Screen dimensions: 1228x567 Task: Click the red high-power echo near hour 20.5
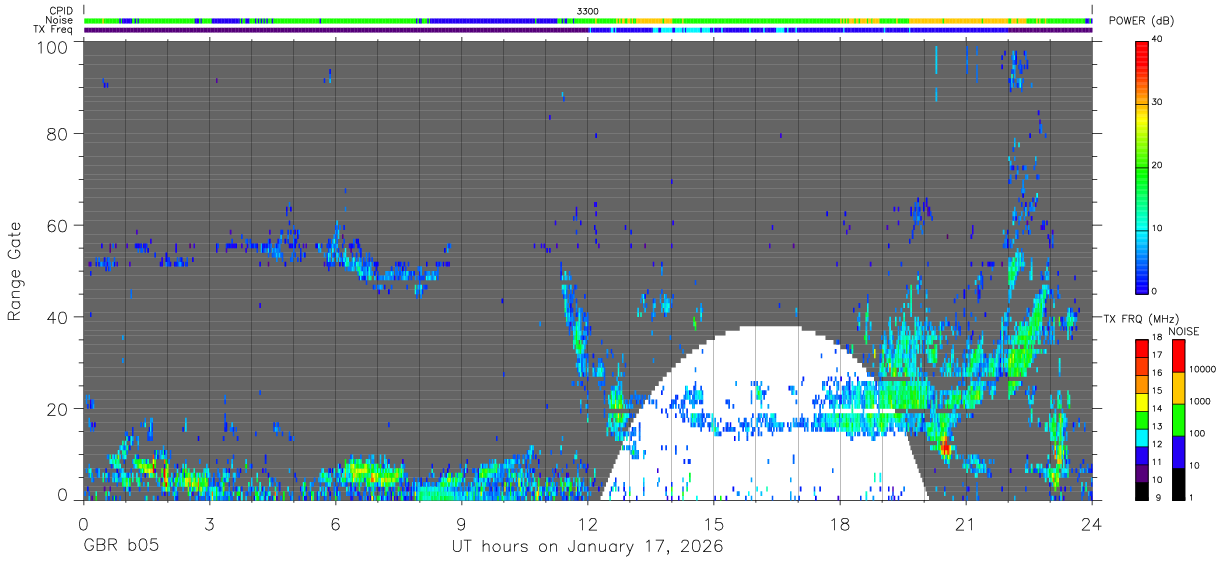pos(944,448)
